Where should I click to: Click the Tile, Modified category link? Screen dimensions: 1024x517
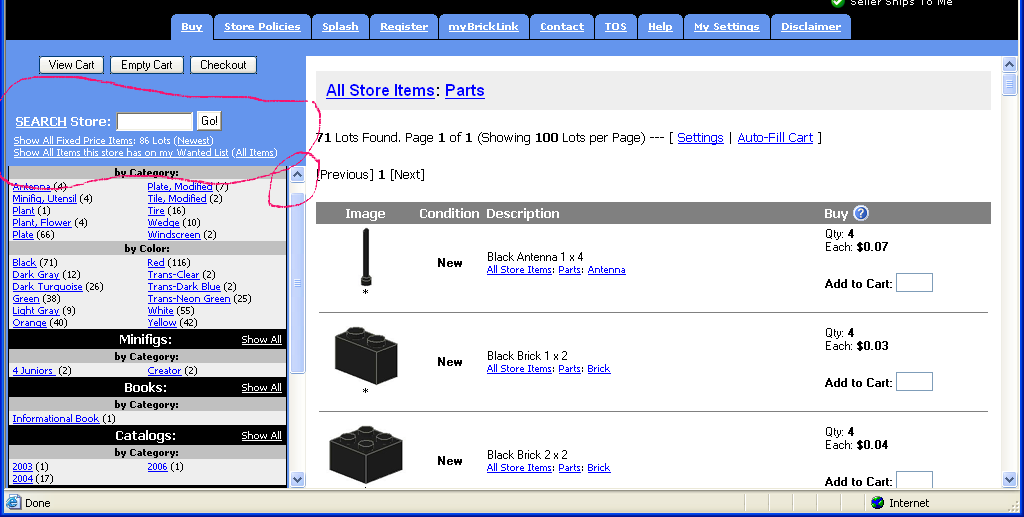coord(177,198)
